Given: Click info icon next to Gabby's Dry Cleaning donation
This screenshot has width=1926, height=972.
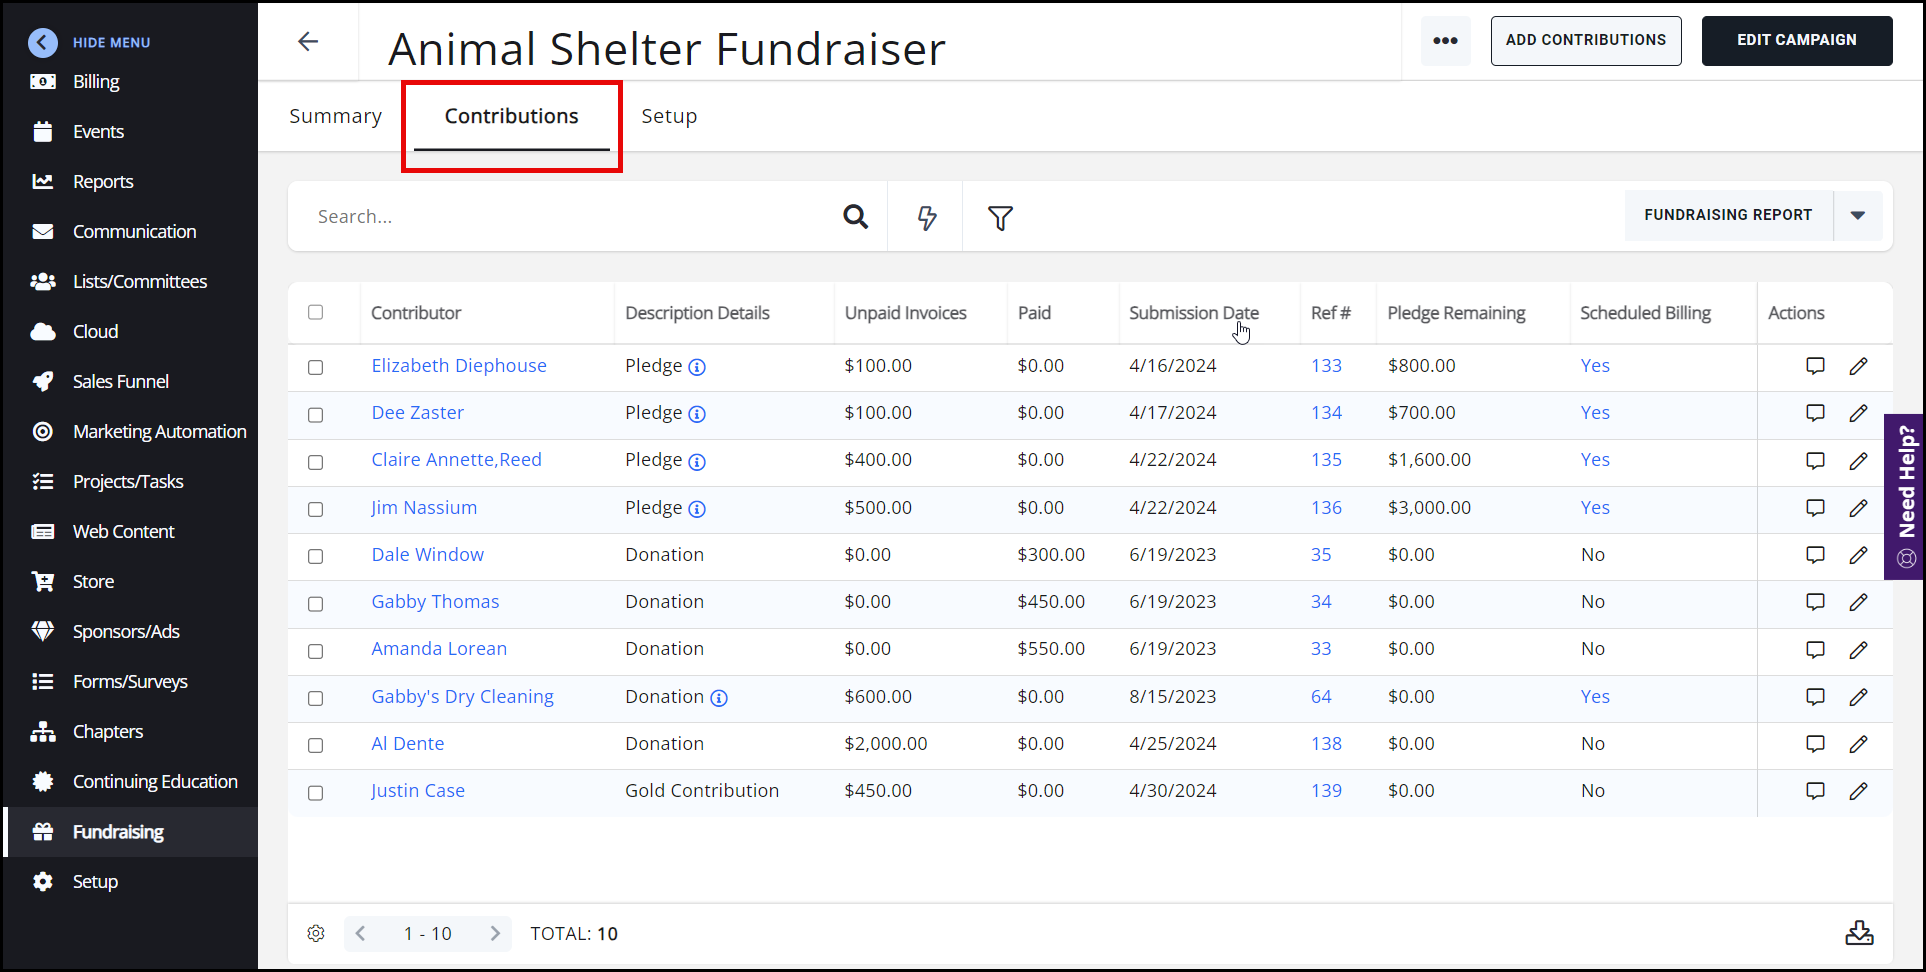Looking at the screenshot, I should 719,698.
